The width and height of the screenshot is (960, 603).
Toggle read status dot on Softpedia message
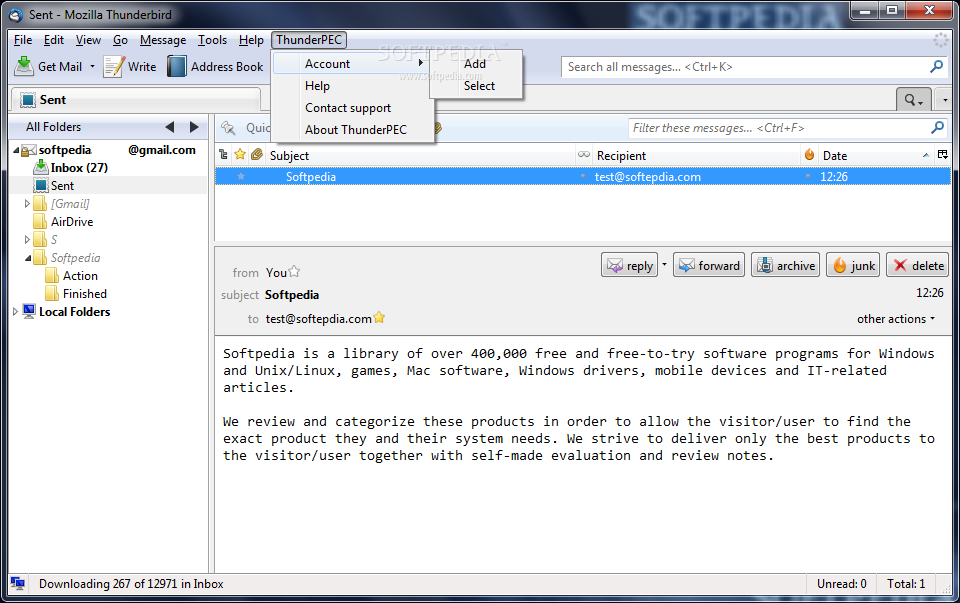pos(583,176)
